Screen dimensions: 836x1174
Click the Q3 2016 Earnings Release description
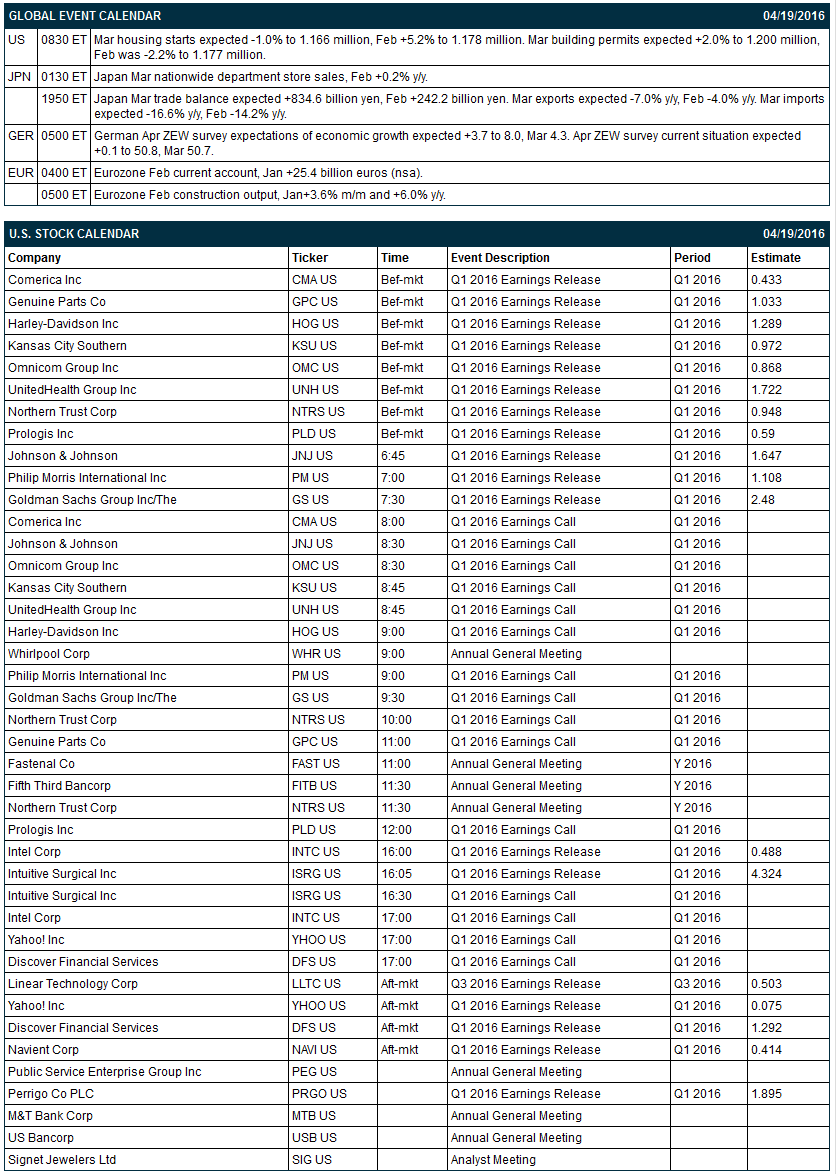525,983
